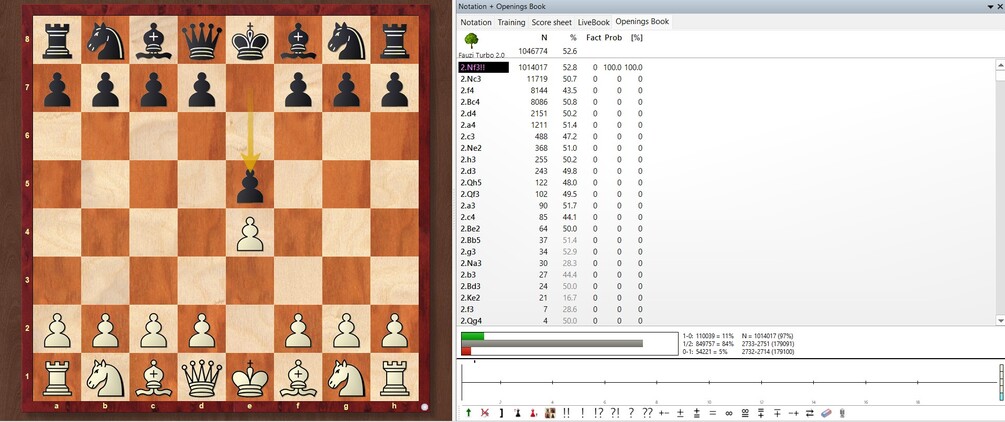Select book move 2.Ke2
This screenshot has width=1005, height=422.
click(472, 298)
